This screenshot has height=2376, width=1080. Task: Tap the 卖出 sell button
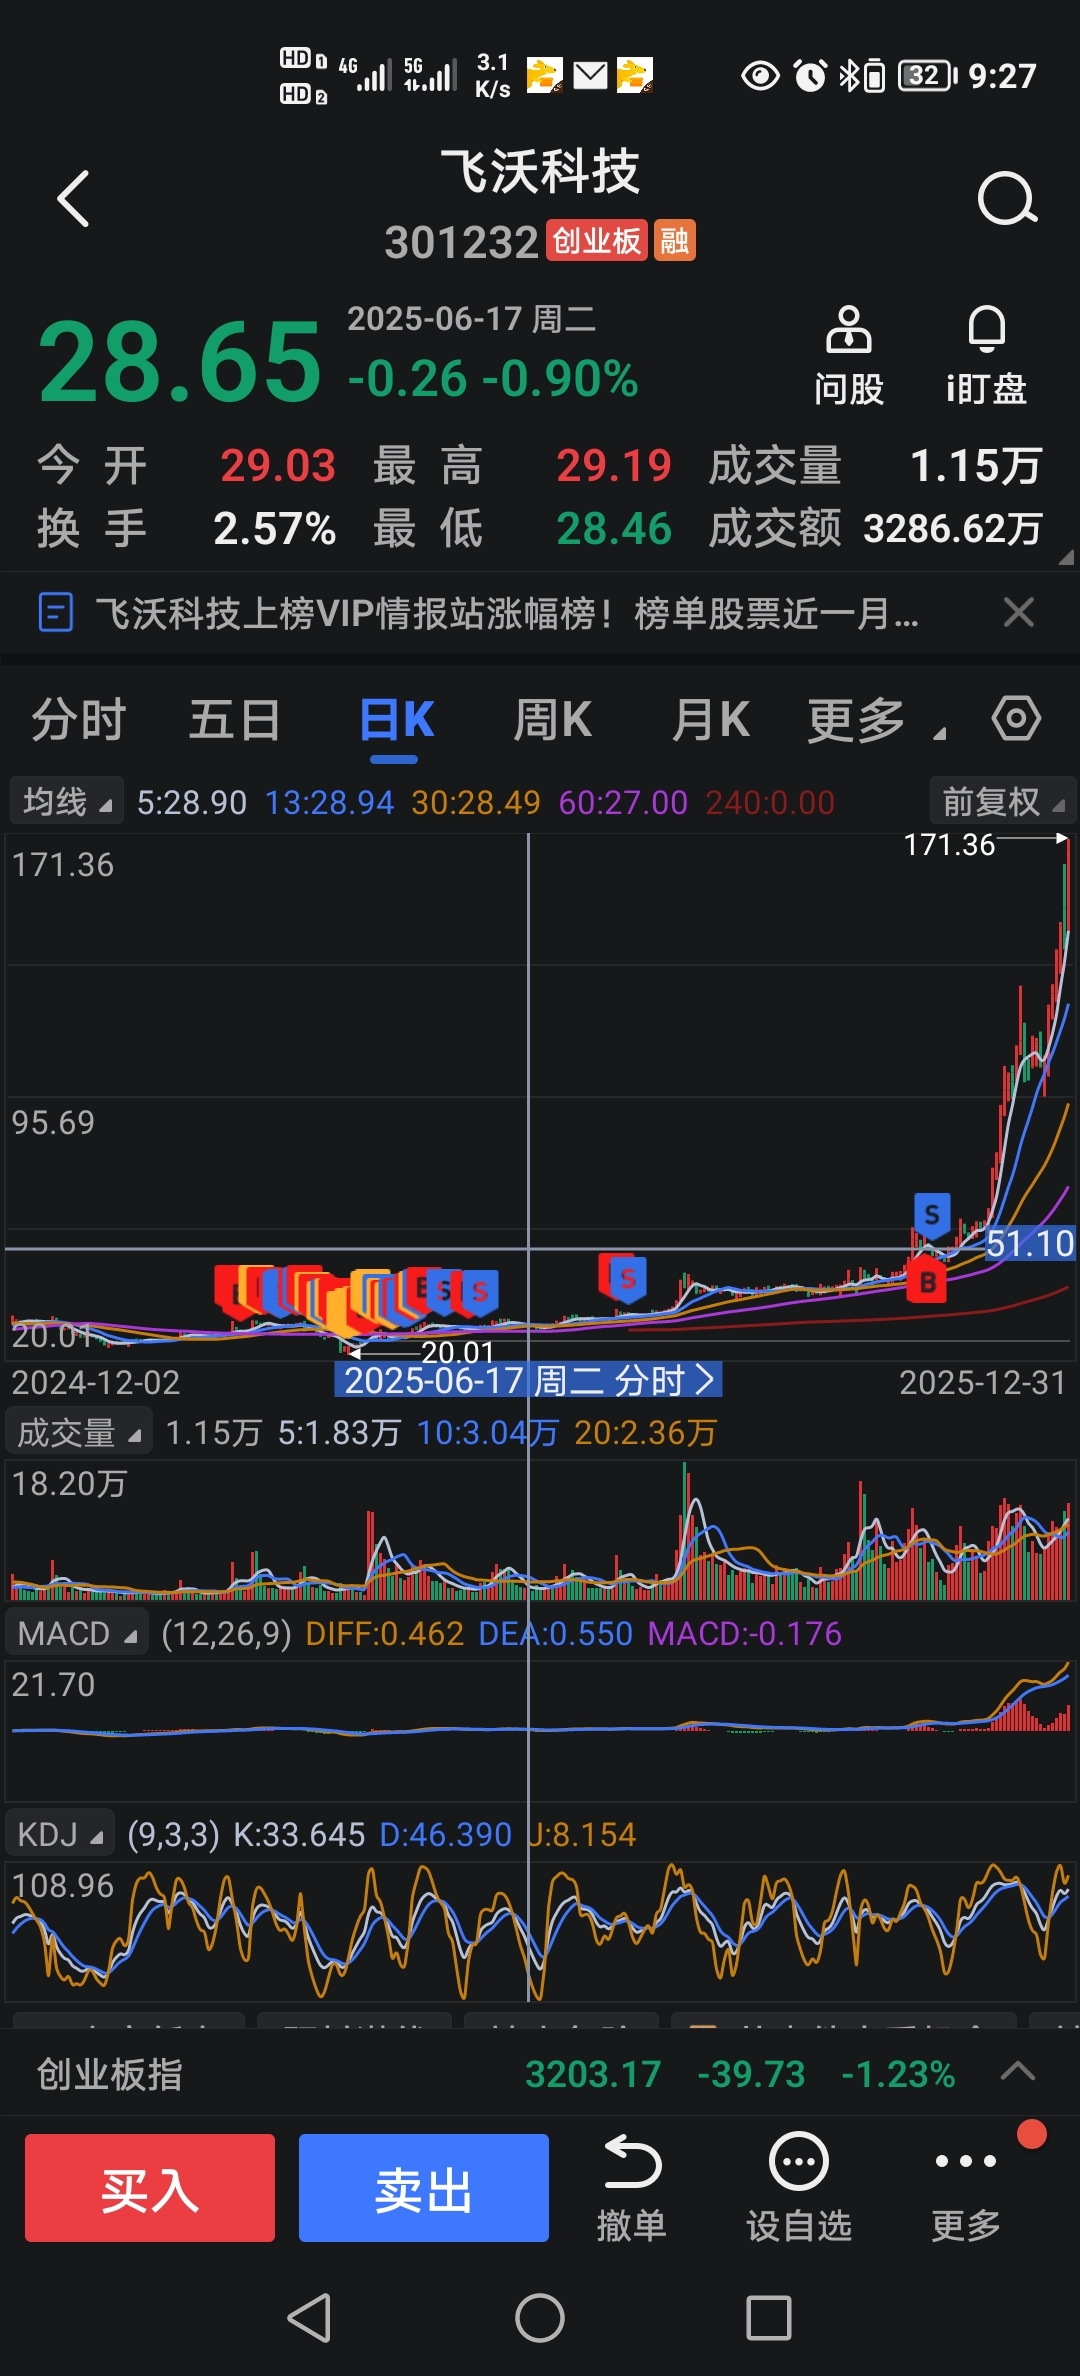424,2188
